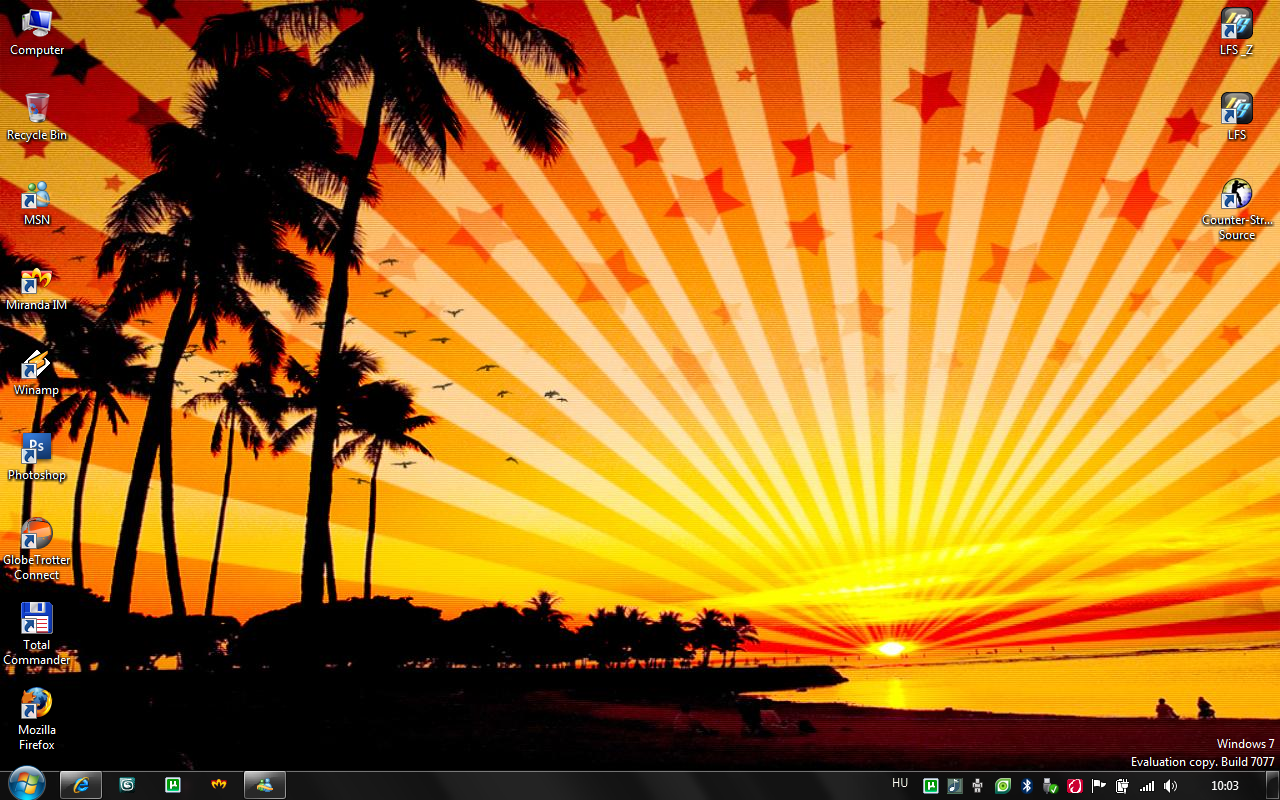The image size is (1280, 800).
Task: Click the uTorrent tray icon
Action: (931, 786)
